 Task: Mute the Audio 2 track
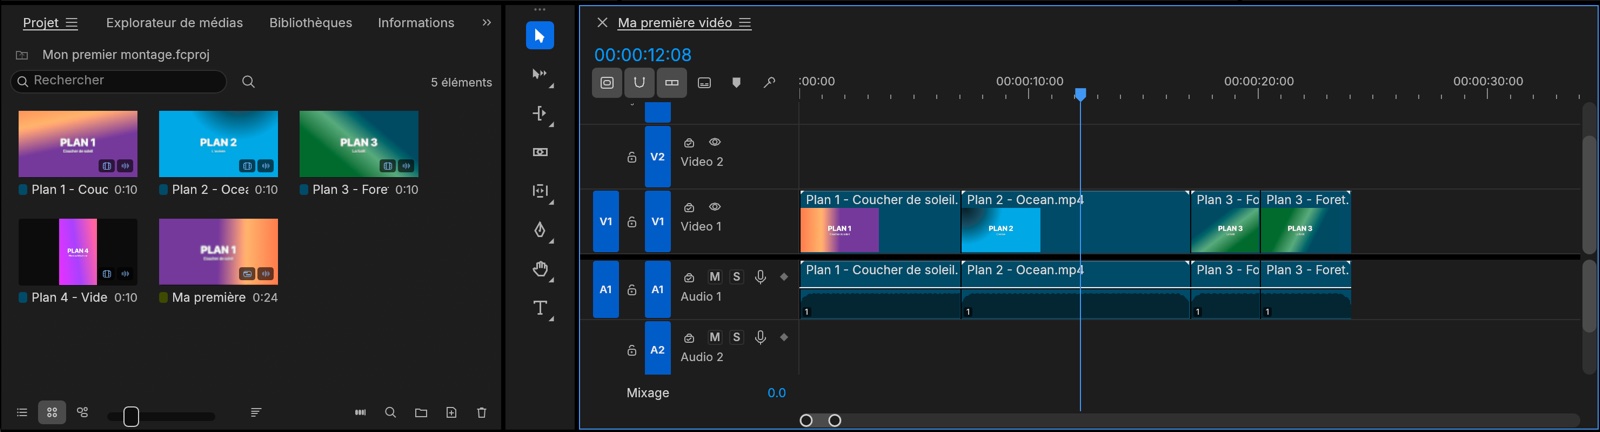(x=714, y=338)
